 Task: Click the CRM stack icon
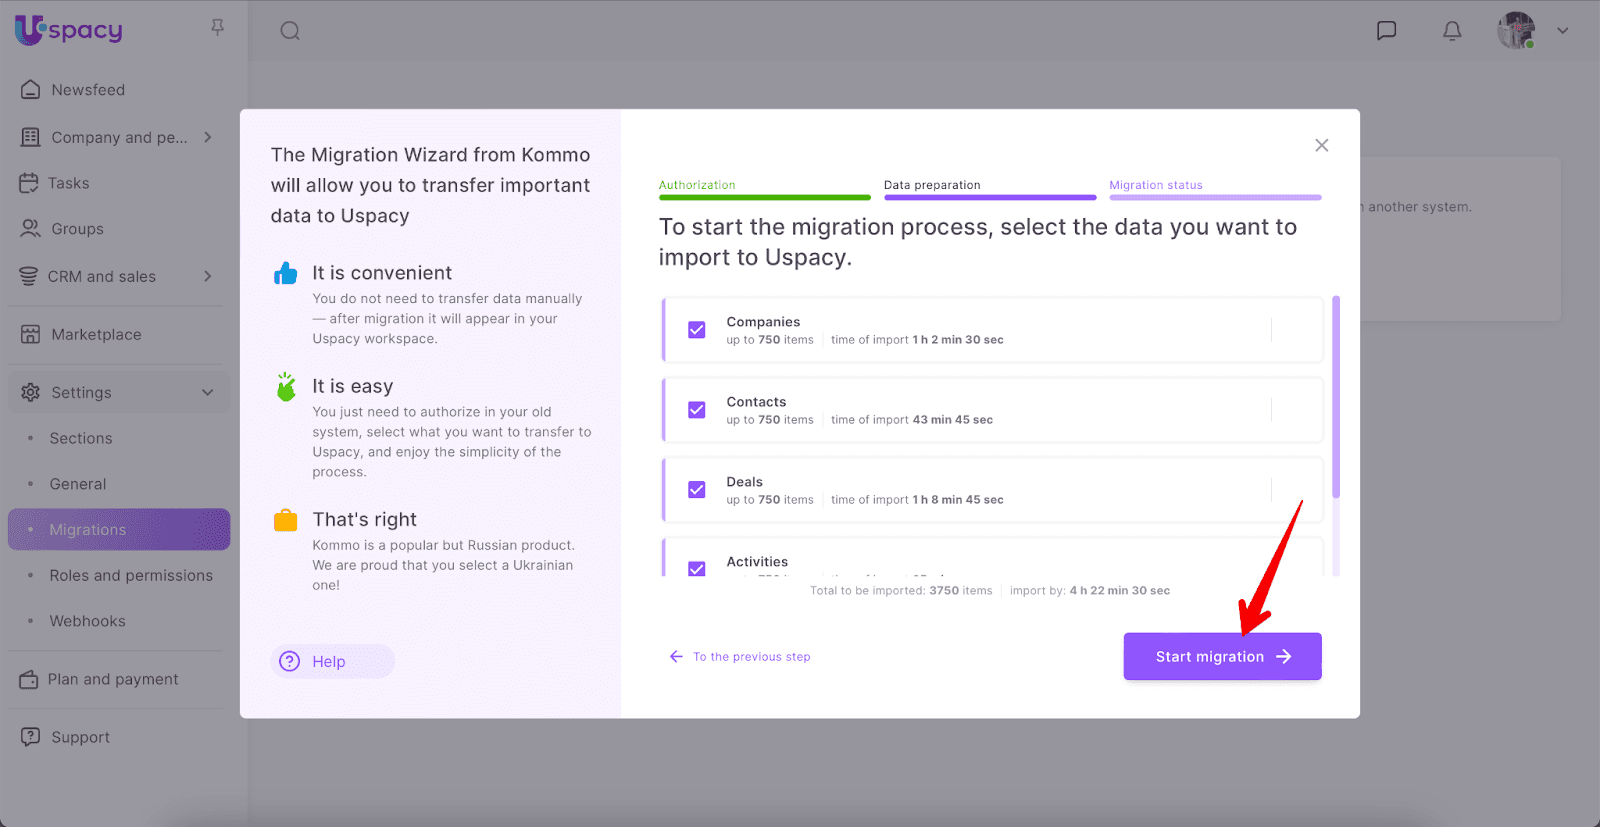[x=29, y=276]
